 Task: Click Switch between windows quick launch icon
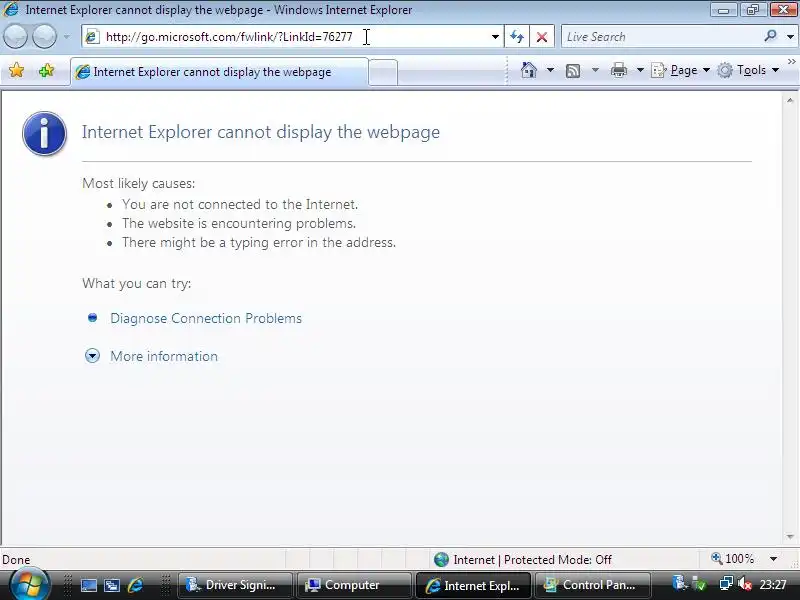click(112, 585)
